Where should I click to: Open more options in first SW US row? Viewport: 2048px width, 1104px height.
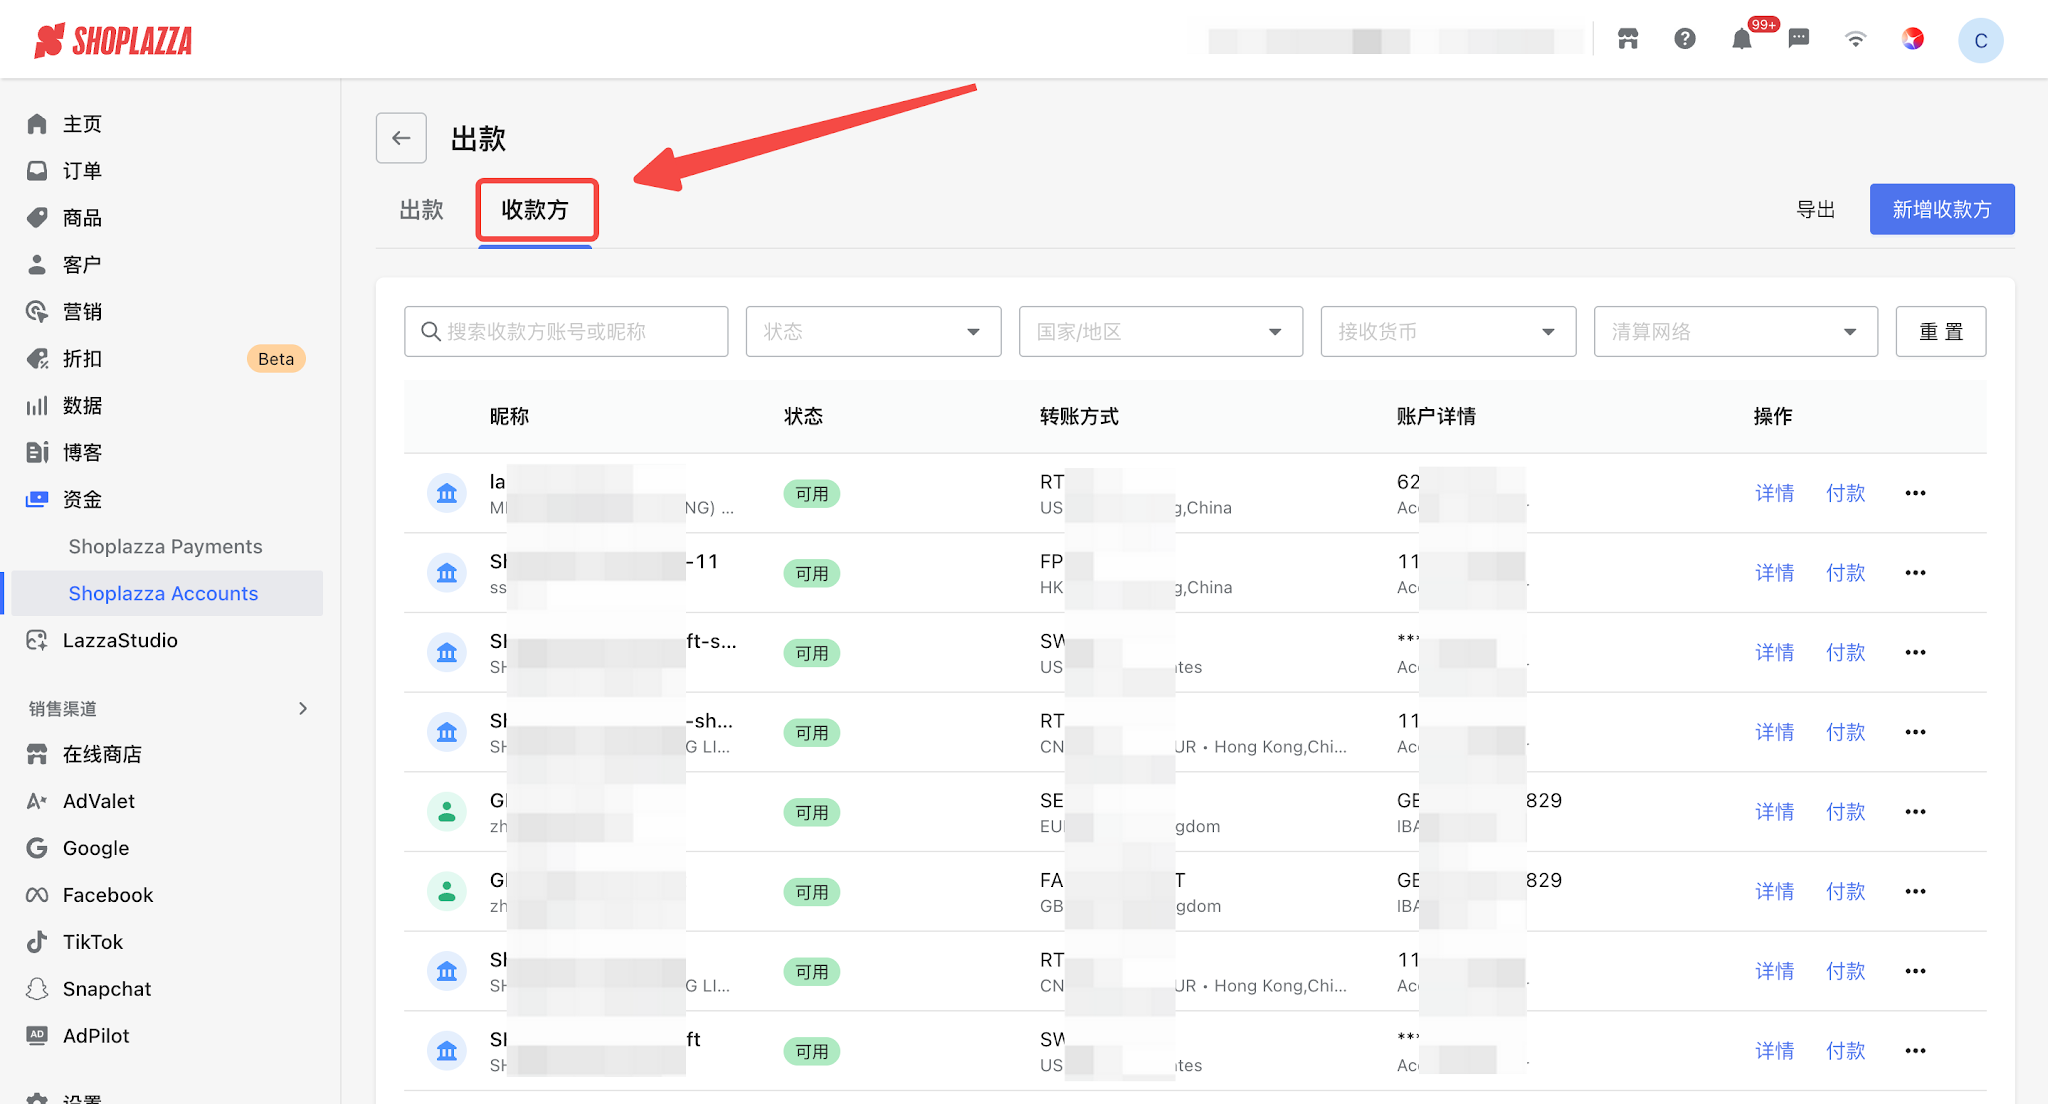[1915, 653]
